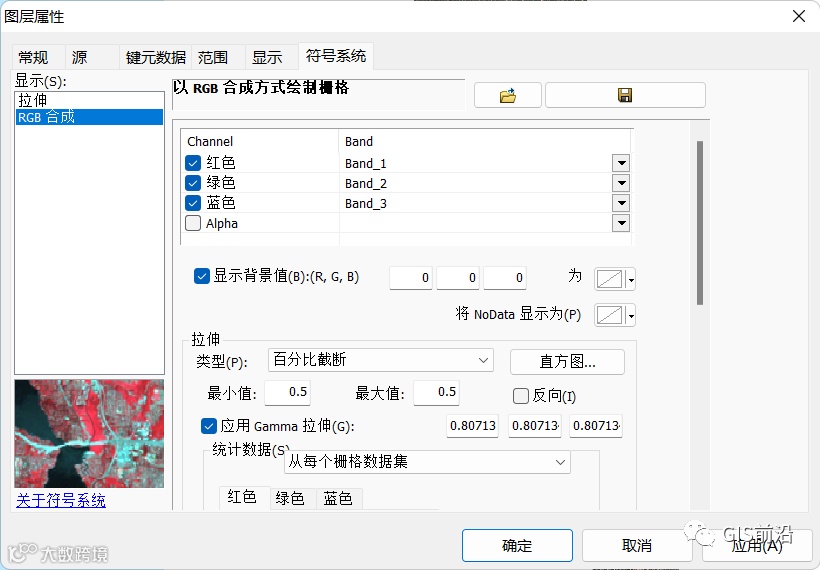Select RGB 合成 in the display list

(89, 117)
